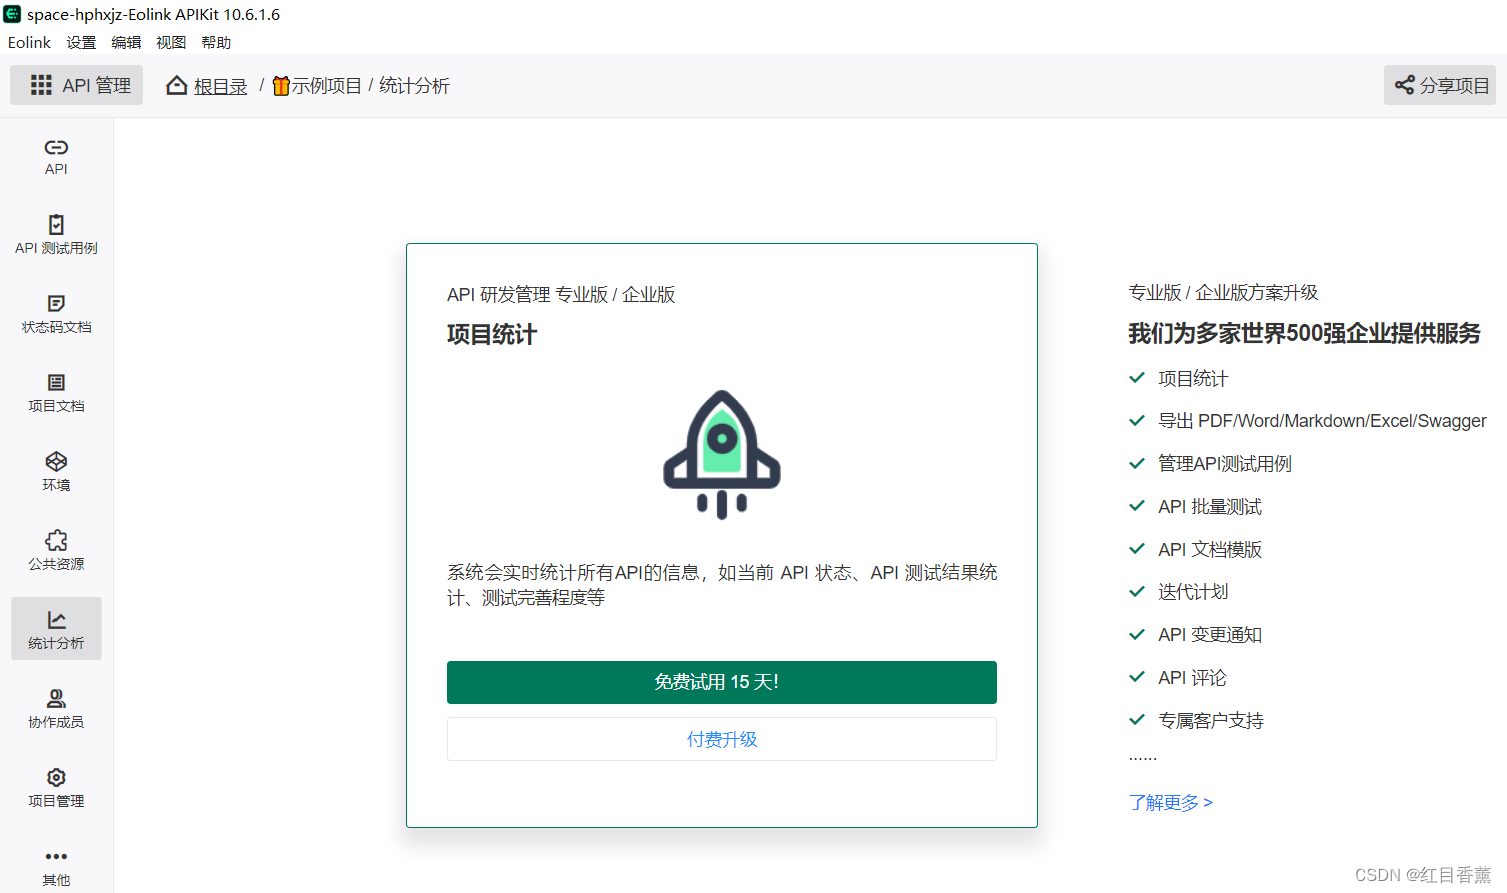This screenshot has height=893, width=1507.
Task: Open the 示例项目 breadcrumb
Action: [326, 86]
